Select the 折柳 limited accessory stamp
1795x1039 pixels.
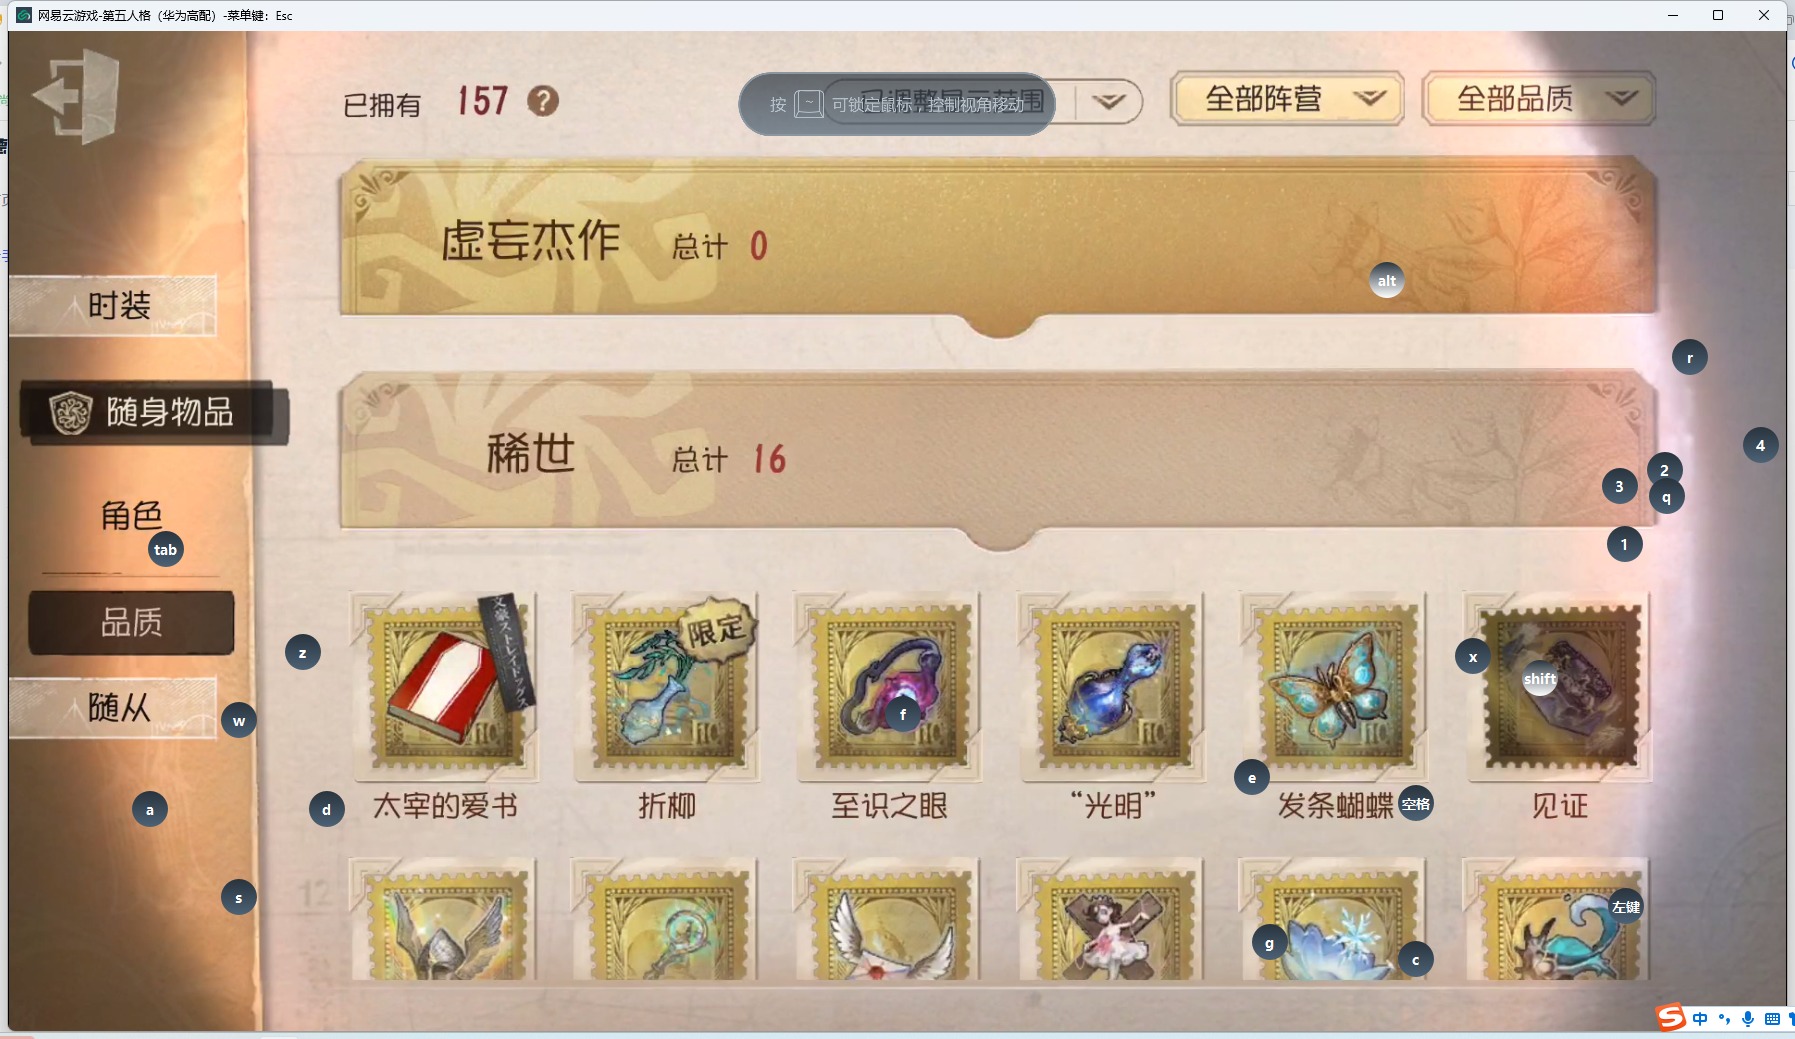point(667,686)
